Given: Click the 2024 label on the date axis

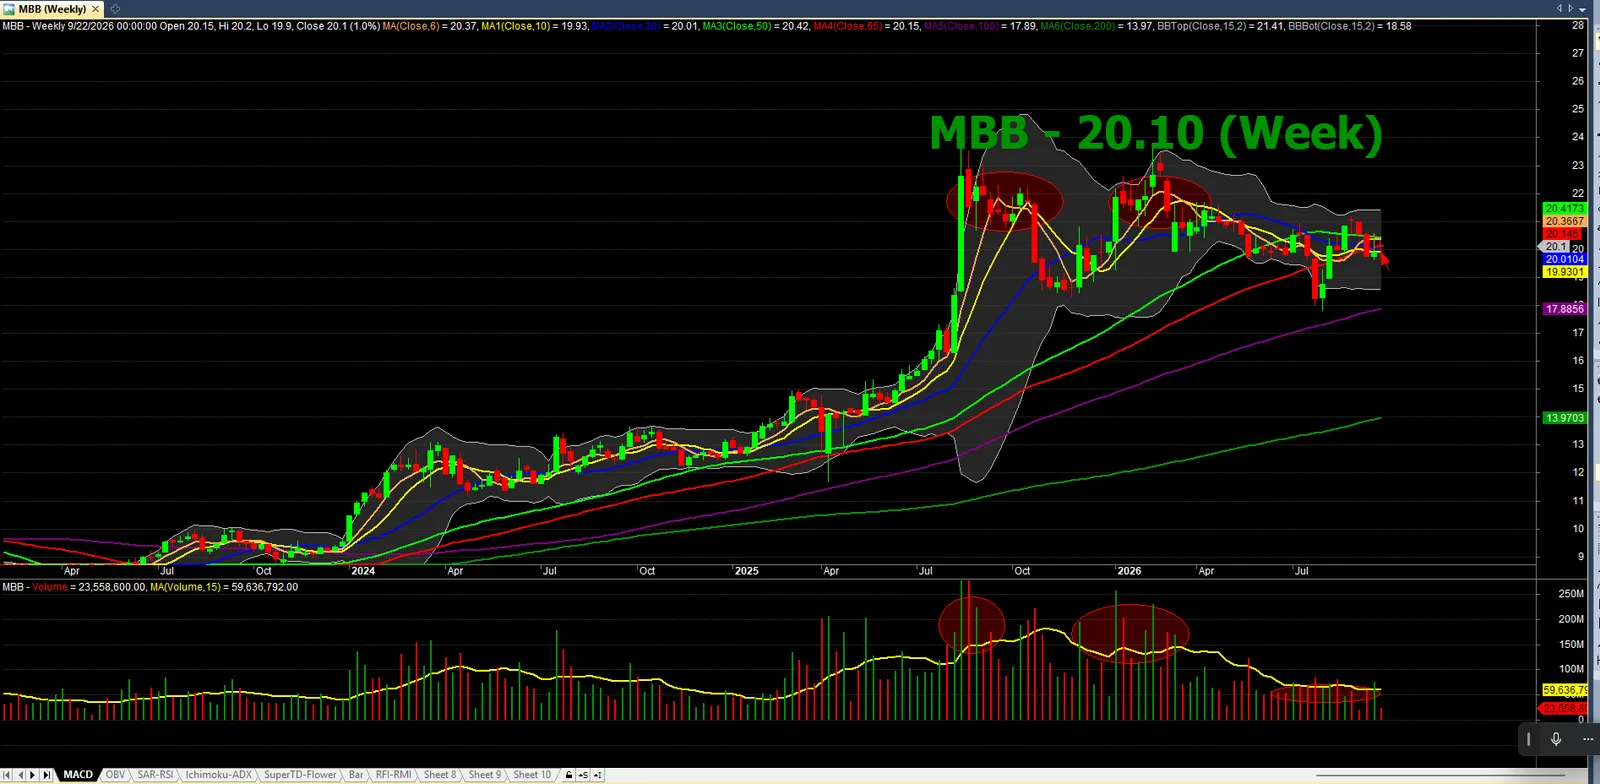Looking at the screenshot, I should [363, 571].
